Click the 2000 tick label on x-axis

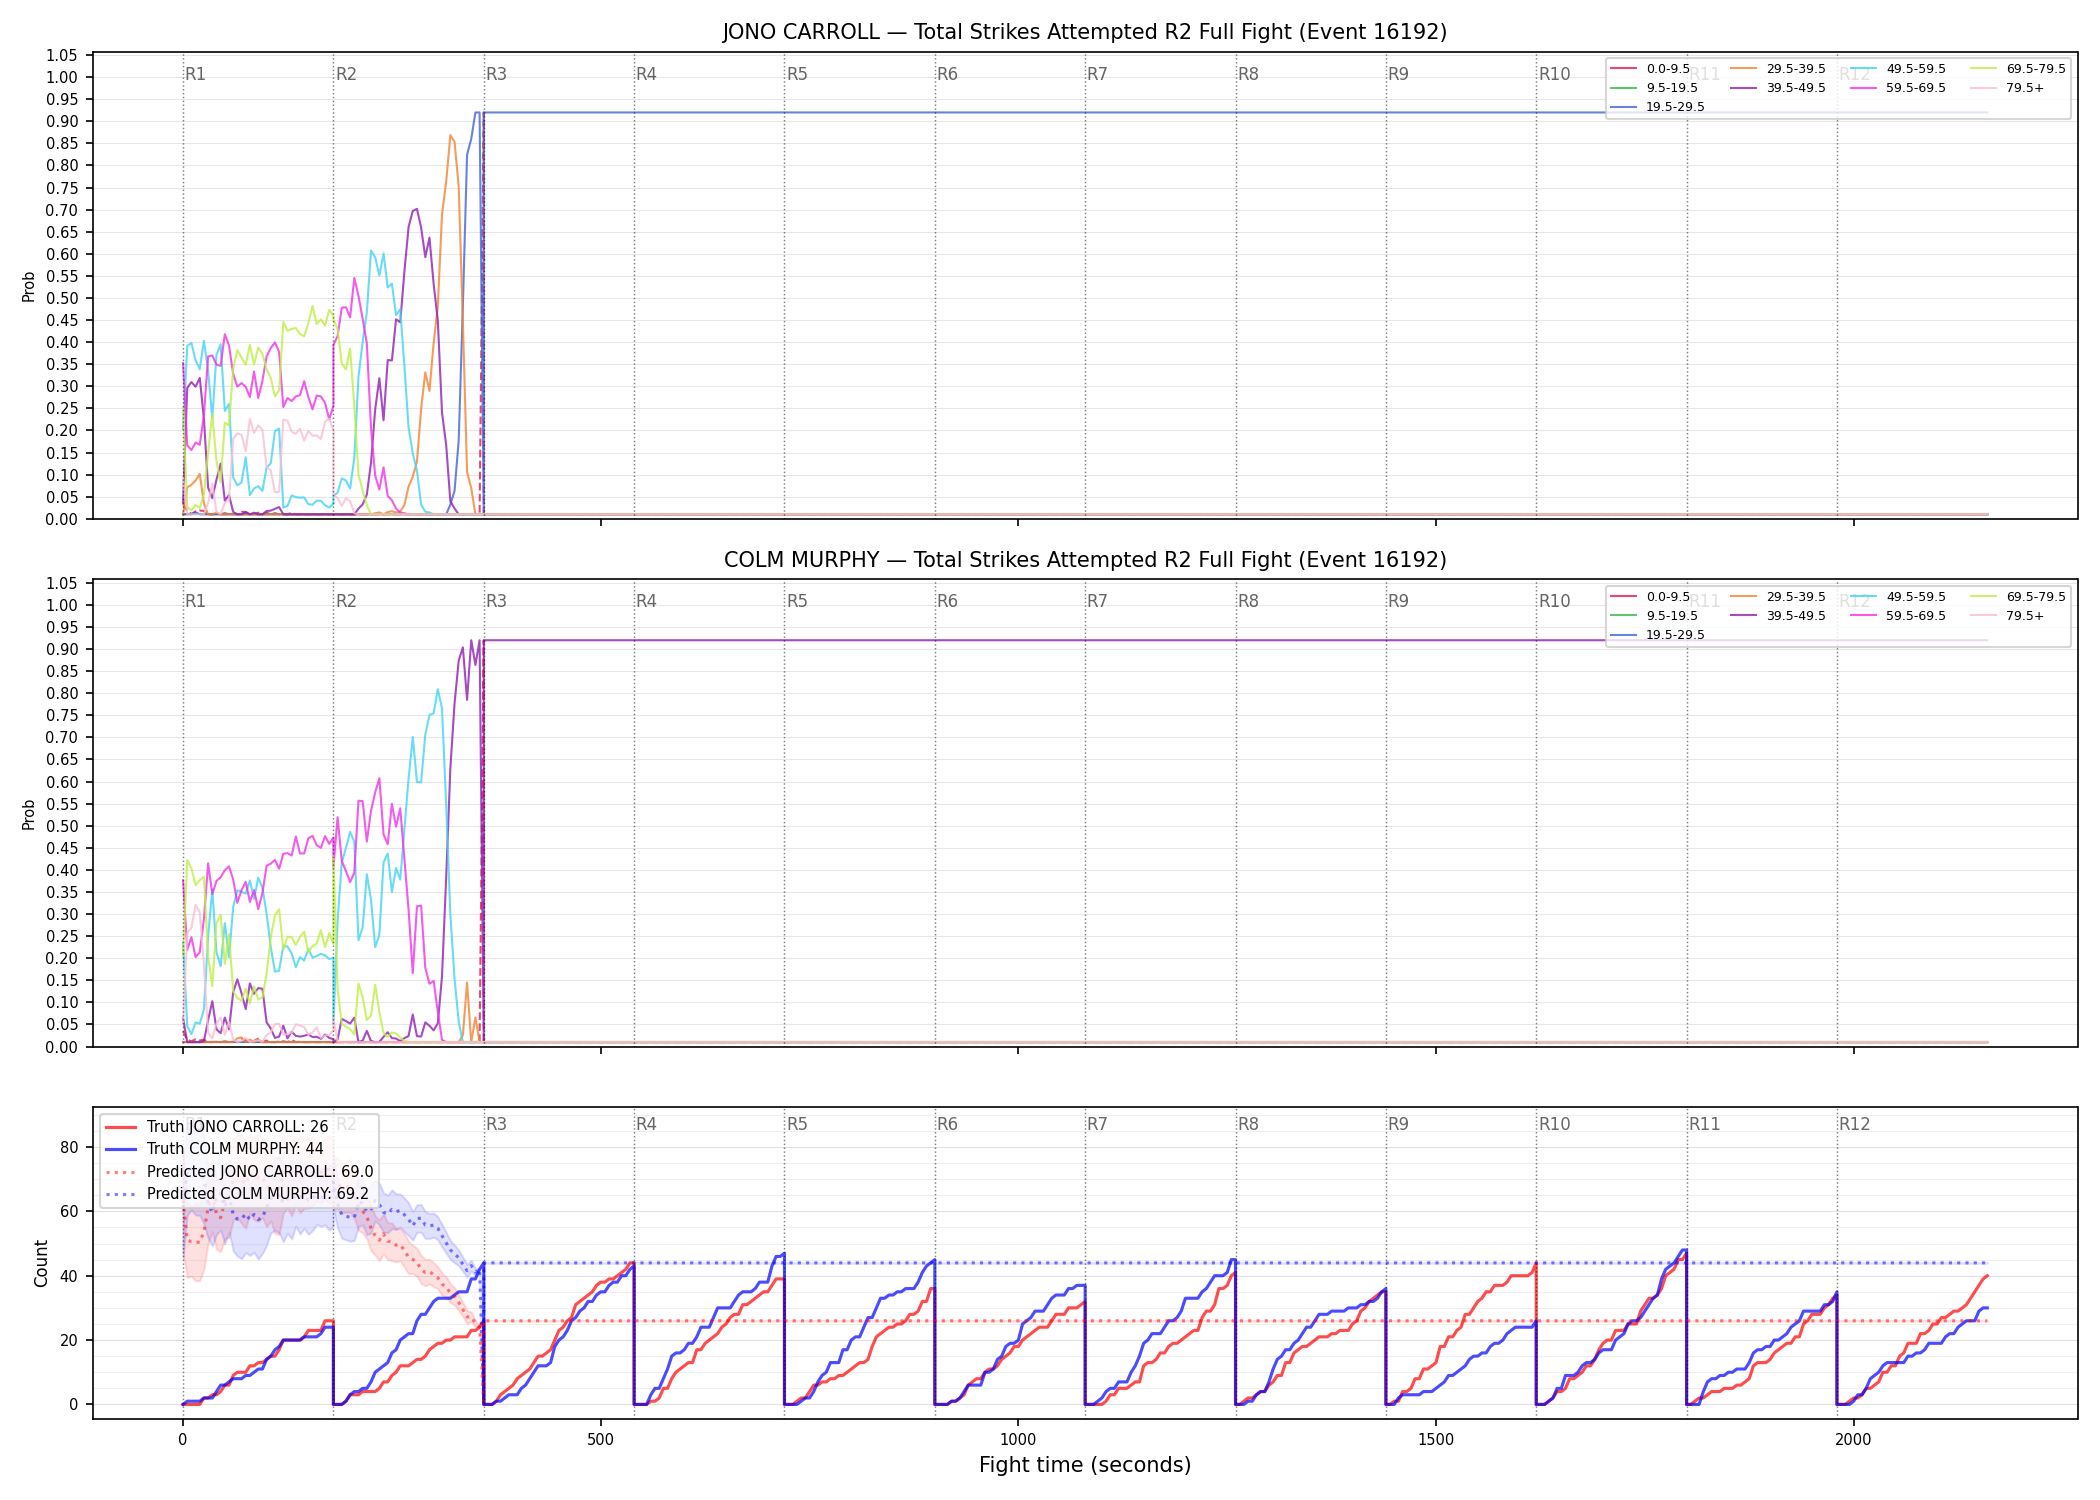tap(1853, 1440)
